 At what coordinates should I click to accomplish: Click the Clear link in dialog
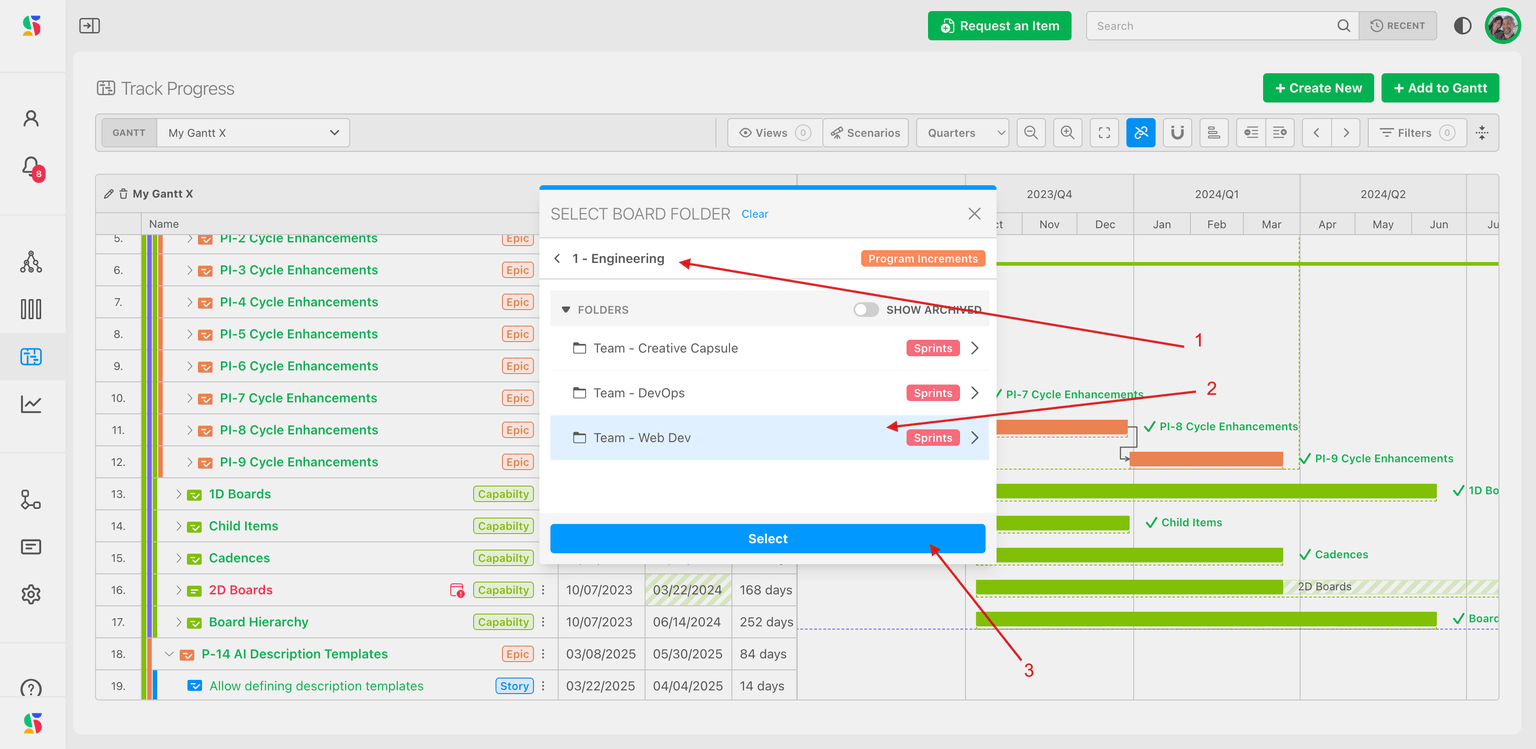click(x=755, y=214)
